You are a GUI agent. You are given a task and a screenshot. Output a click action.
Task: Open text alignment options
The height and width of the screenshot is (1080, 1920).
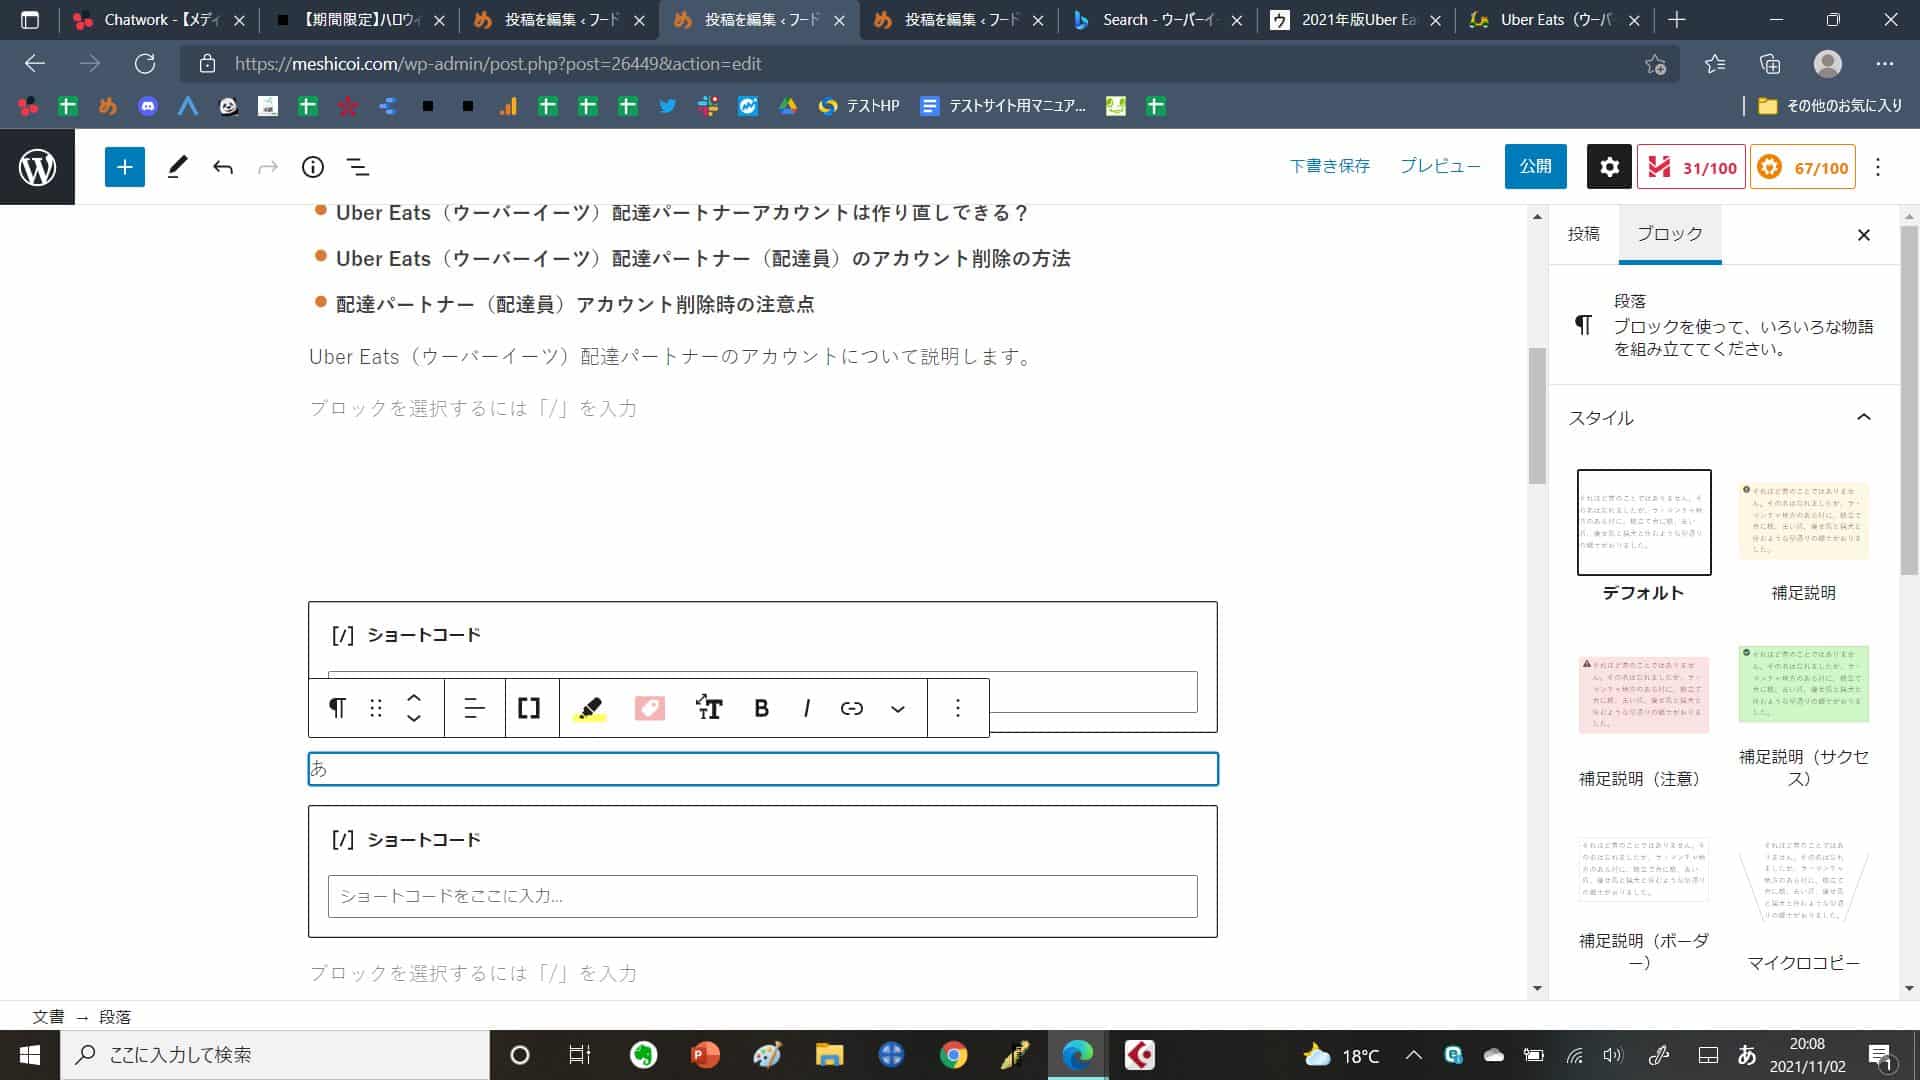tap(474, 708)
